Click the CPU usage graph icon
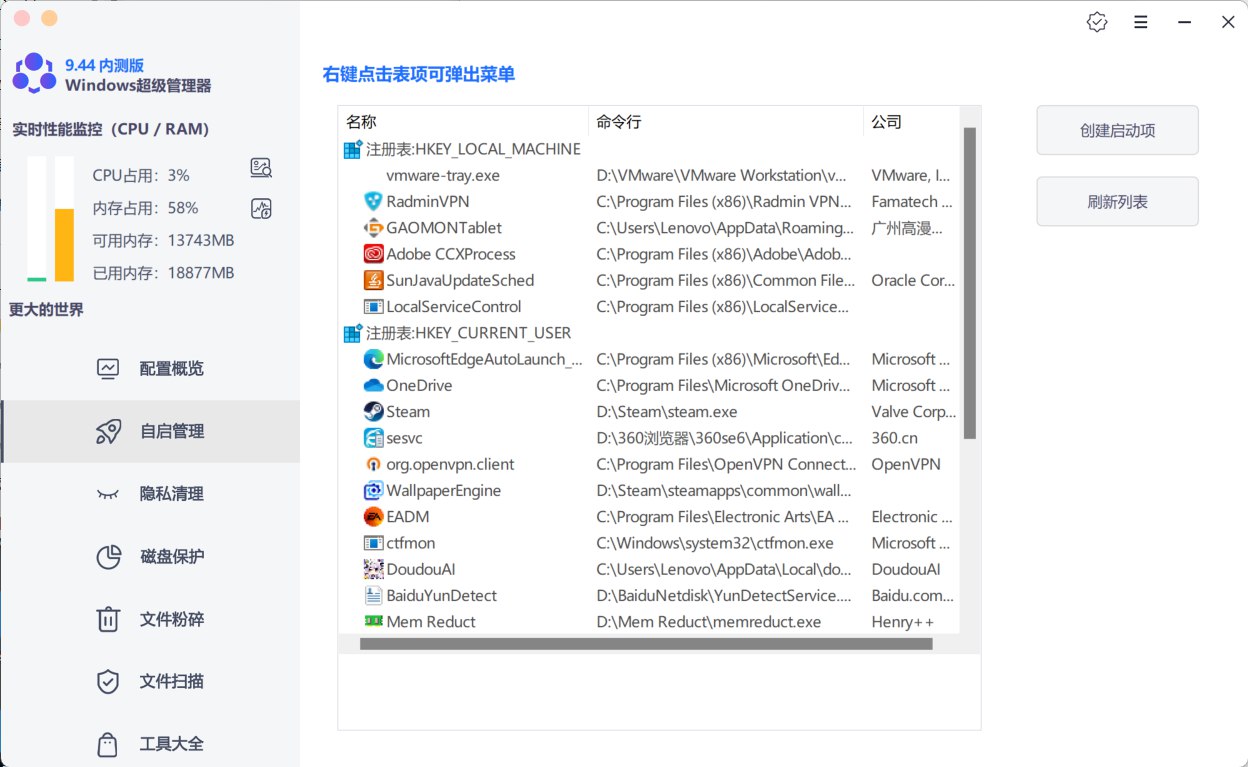This screenshot has width=1248, height=767. [260, 167]
